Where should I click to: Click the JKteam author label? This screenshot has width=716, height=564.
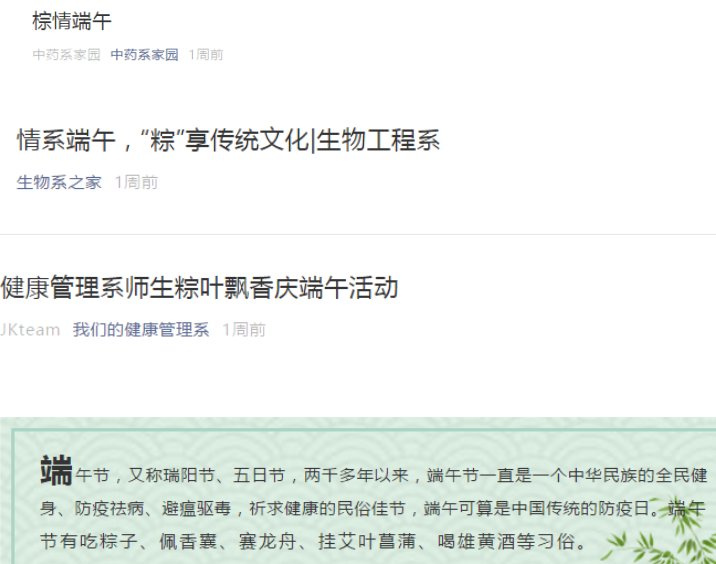point(30,330)
